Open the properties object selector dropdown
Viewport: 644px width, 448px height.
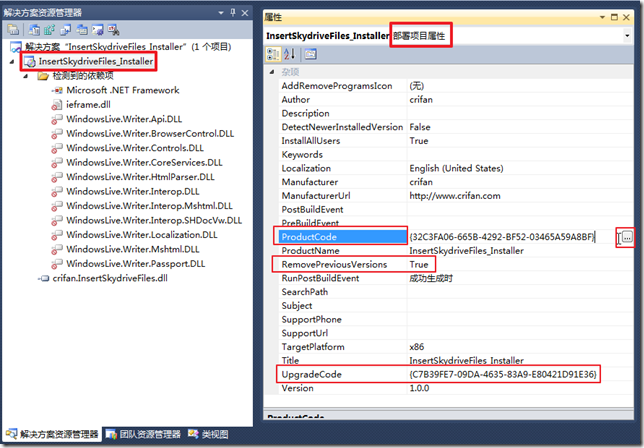(627, 36)
